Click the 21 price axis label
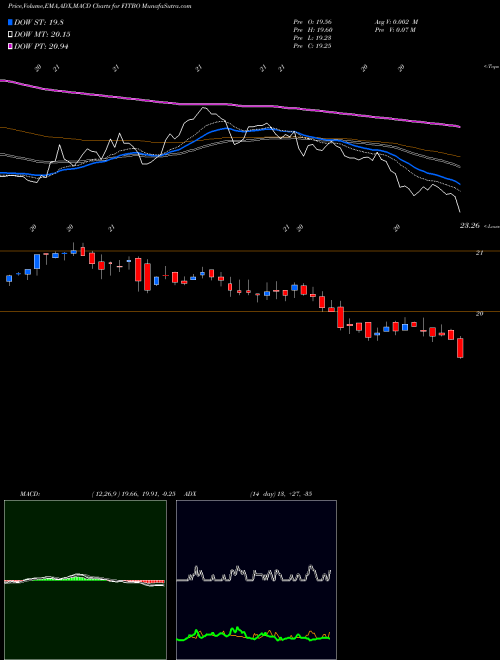 pos(479,253)
